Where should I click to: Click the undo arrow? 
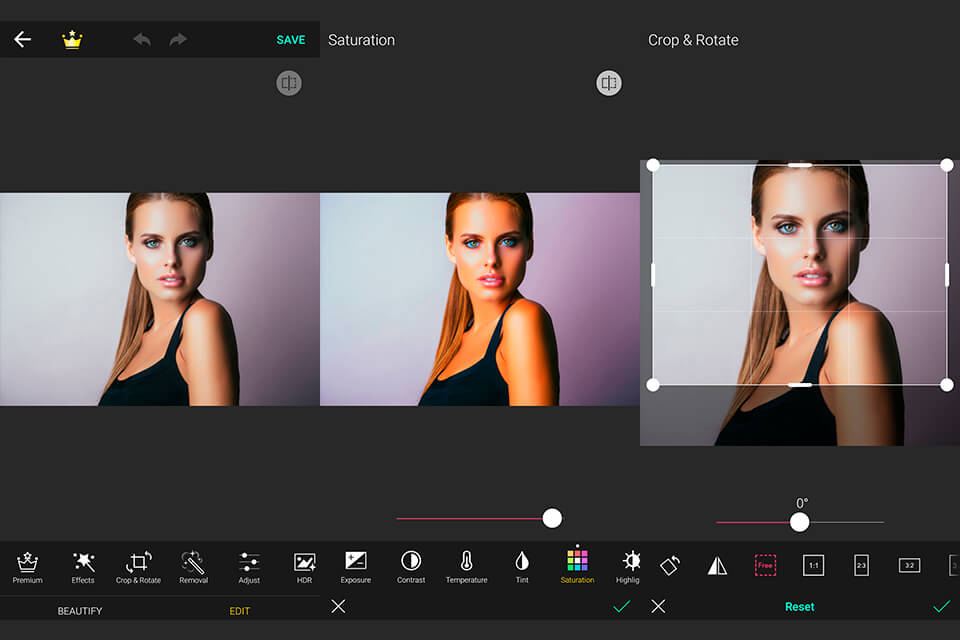click(142, 40)
